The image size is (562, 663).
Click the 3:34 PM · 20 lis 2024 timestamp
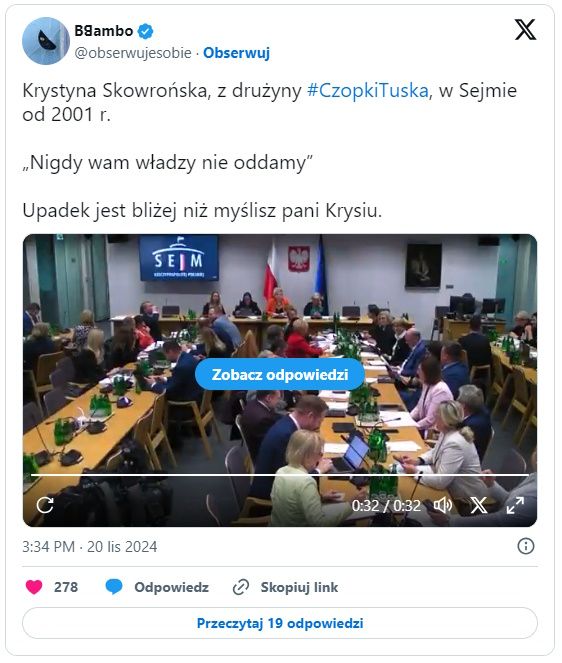pos(90,546)
